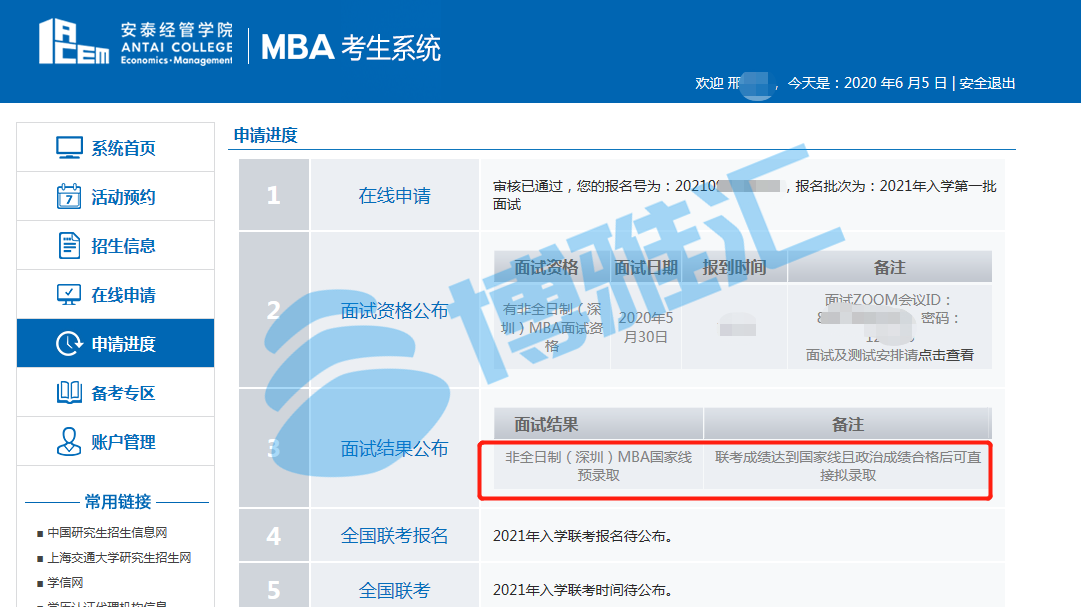Click the 申请进度 page heading
Viewport: 1081px width, 607px height.
pyautogui.click(x=265, y=135)
